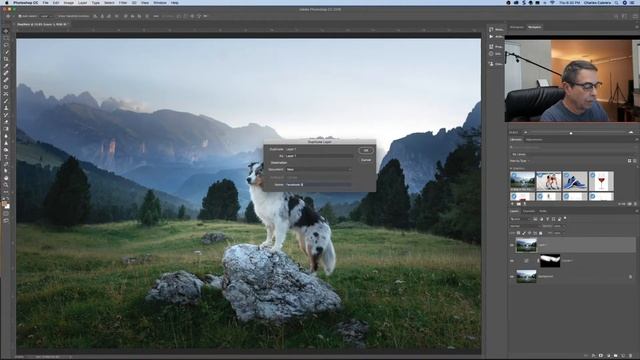Select the Move tool
Viewport: 640px width, 360px height.
pyautogui.click(x=6, y=31)
